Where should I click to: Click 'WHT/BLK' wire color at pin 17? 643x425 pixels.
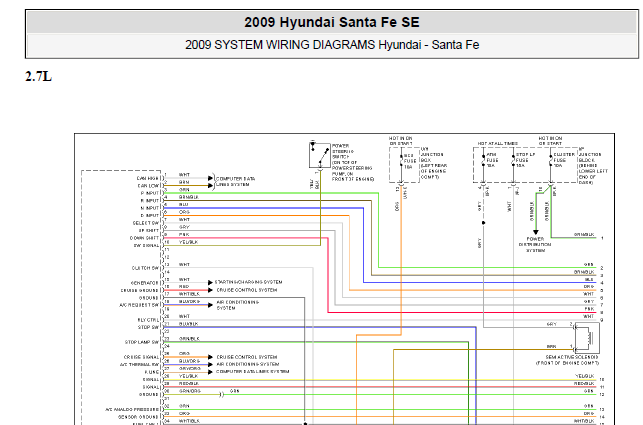click(189, 294)
